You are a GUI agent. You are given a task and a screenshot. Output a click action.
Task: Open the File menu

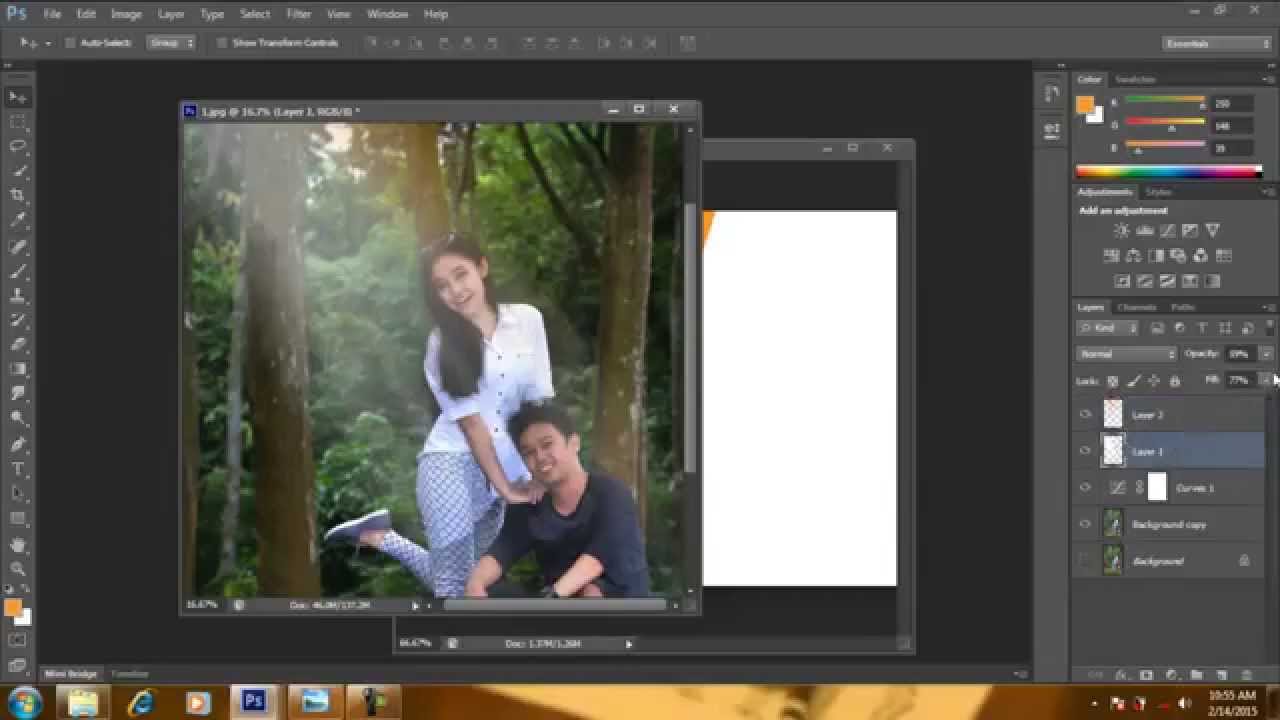[52, 14]
